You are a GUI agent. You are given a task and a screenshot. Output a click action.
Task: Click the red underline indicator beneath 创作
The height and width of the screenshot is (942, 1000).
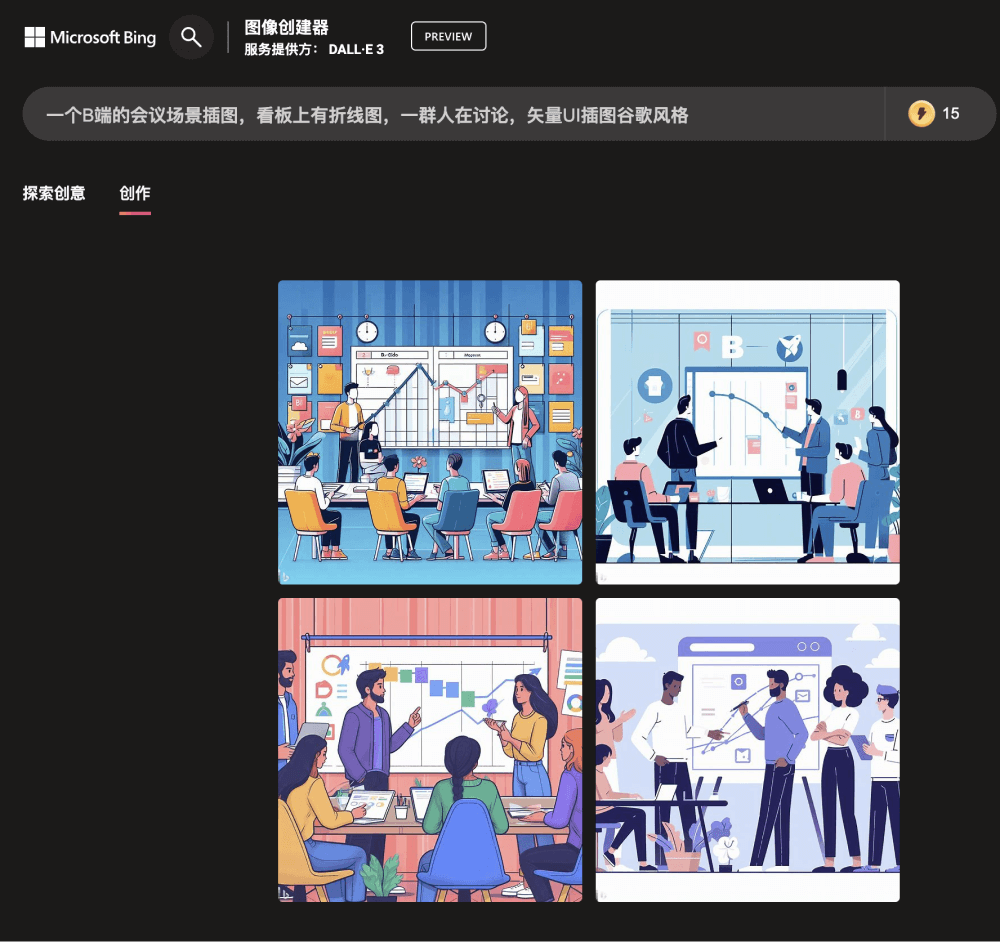(x=135, y=213)
